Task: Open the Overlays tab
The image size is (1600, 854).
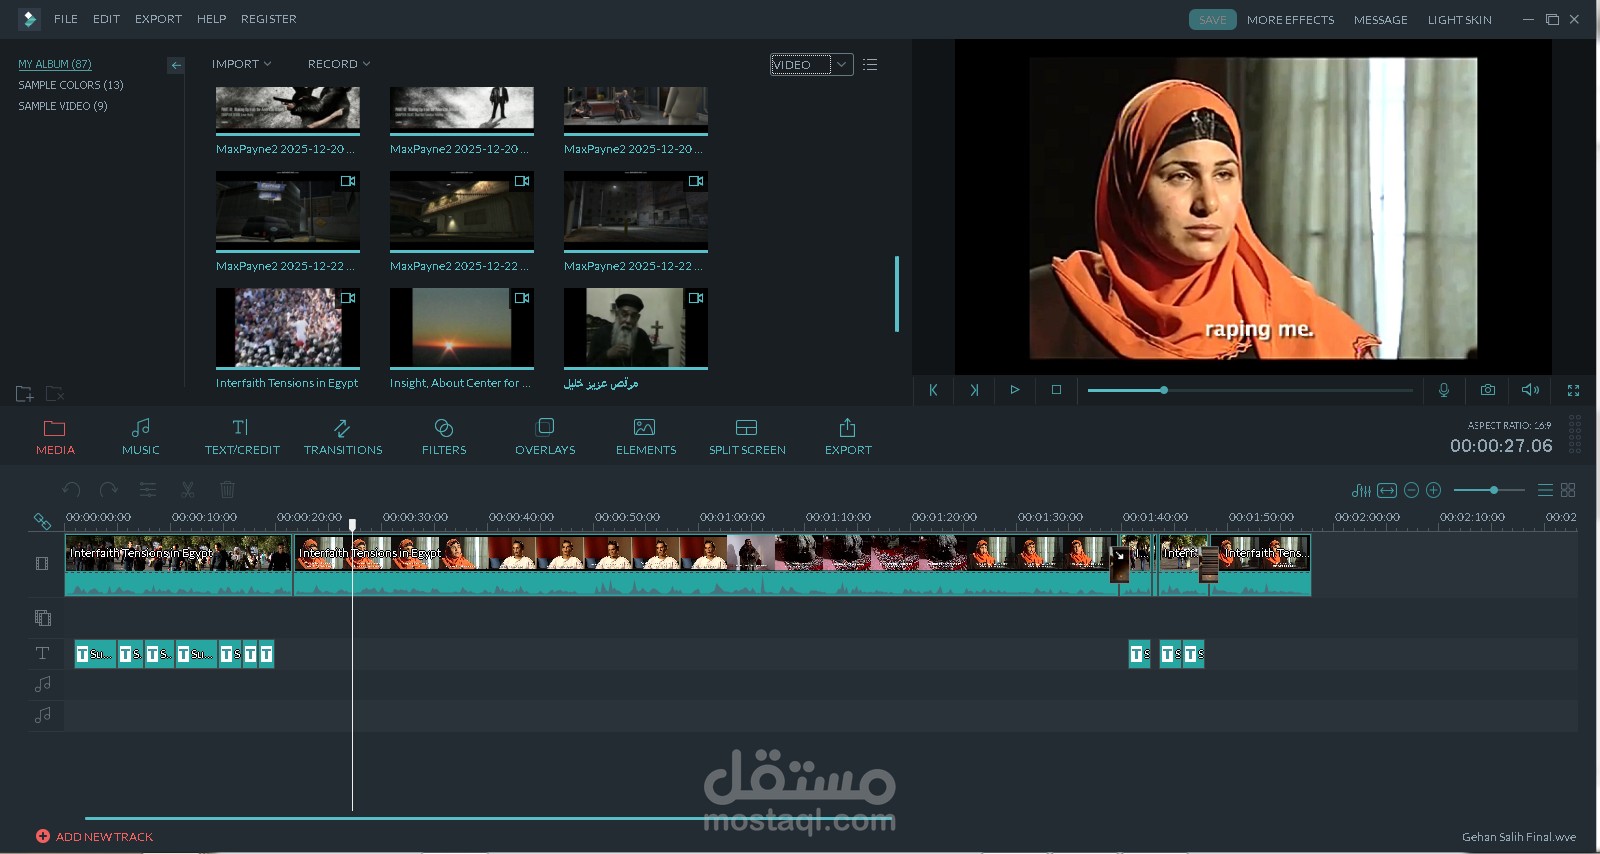Action: 545,437
